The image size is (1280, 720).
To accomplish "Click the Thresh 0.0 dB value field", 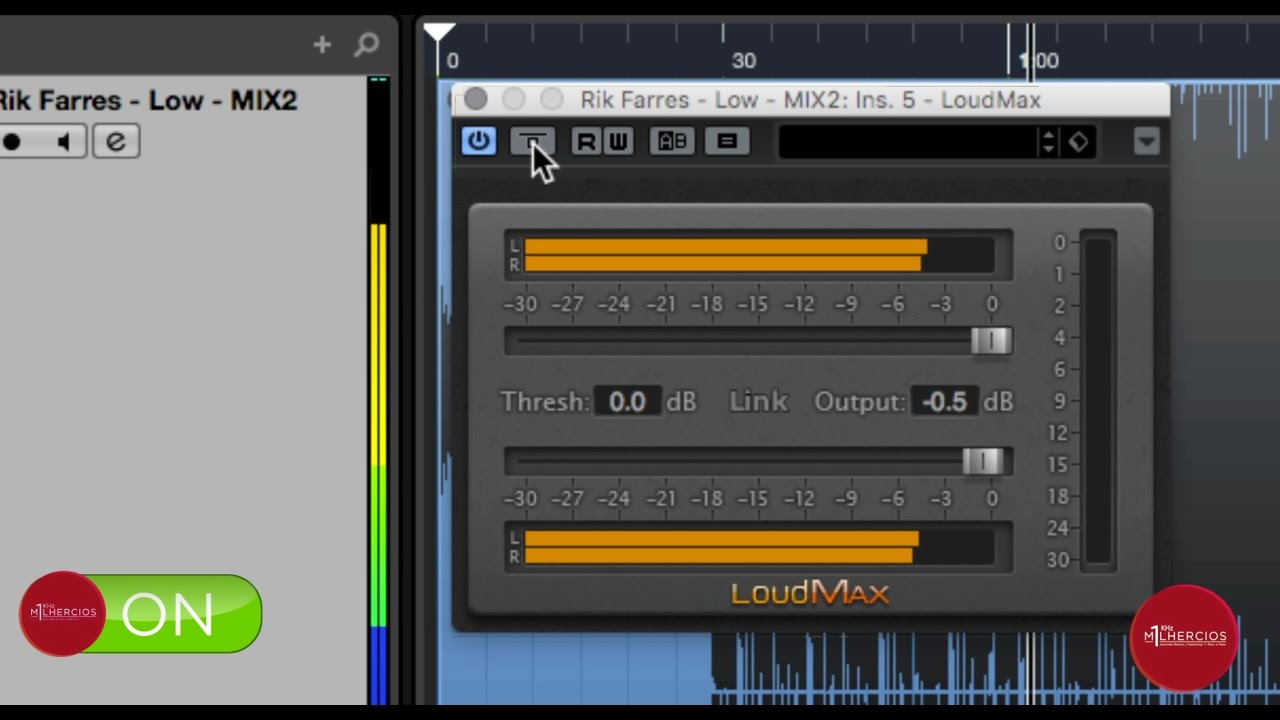I will coord(627,402).
